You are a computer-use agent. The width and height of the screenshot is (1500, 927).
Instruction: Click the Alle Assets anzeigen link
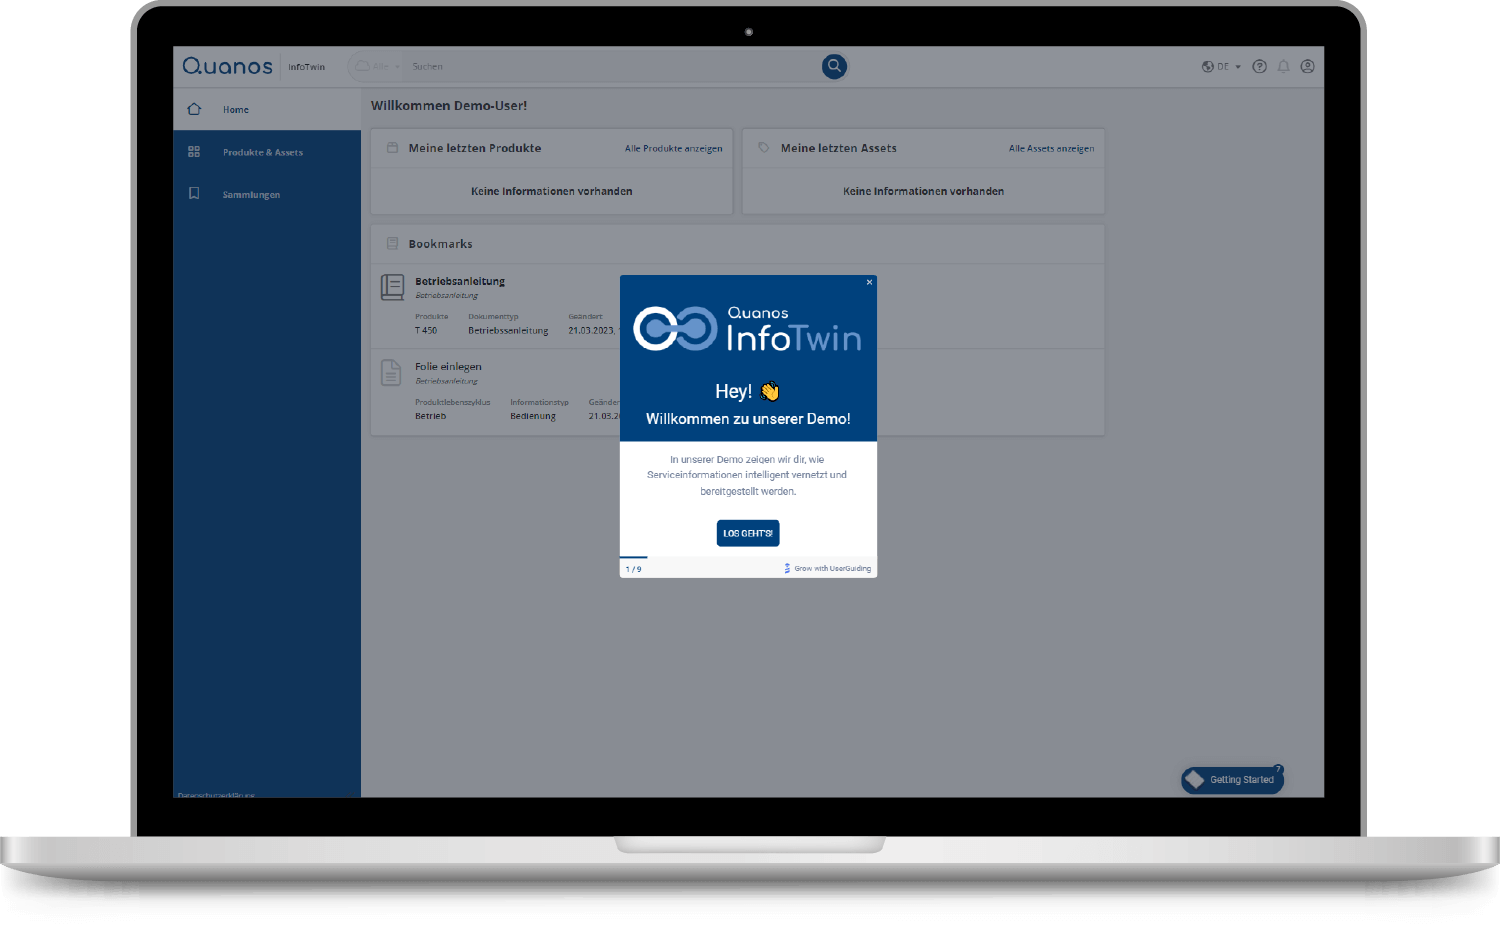pyautogui.click(x=1050, y=149)
